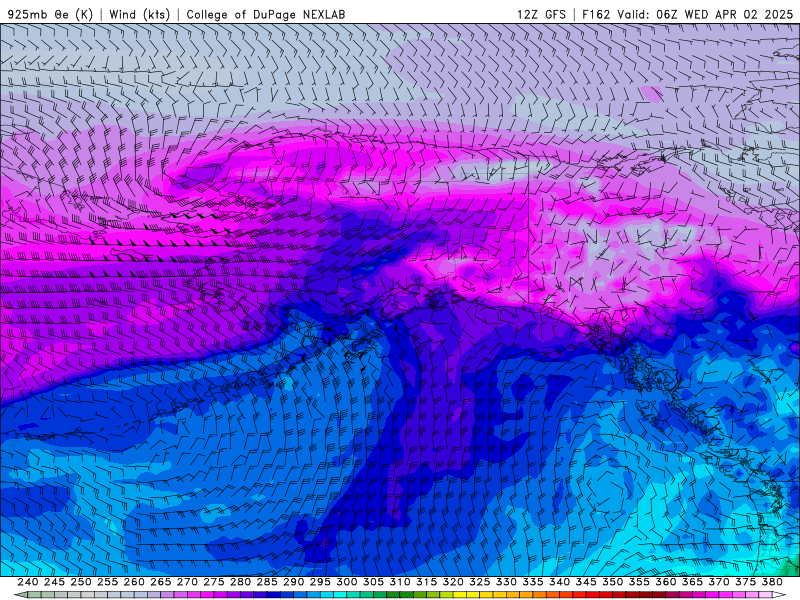Viewport: 800px width, 600px height.
Task: Click the "06Z WED APR 02 2025" valid time
Action: coord(724,14)
